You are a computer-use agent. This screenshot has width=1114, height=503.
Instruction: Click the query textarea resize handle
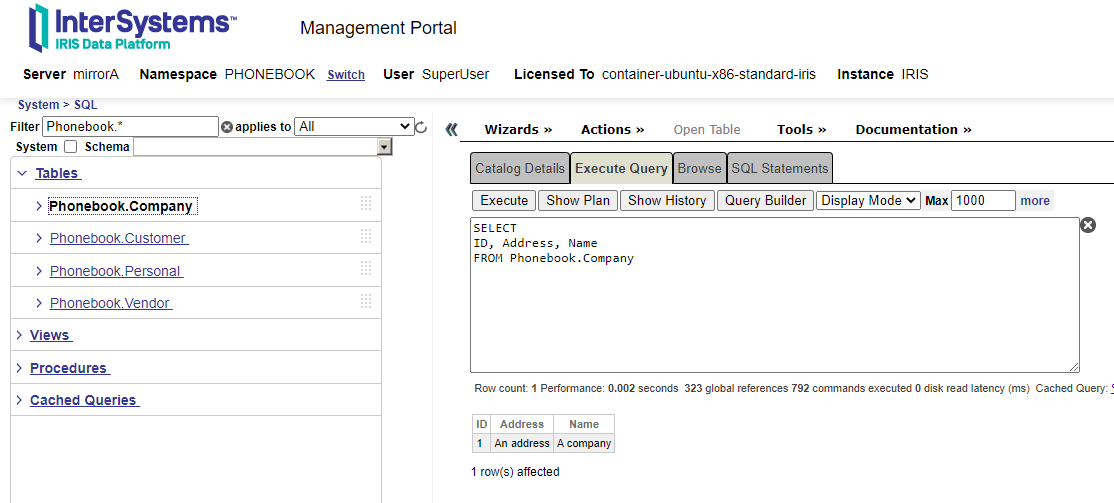point(1074,367)
